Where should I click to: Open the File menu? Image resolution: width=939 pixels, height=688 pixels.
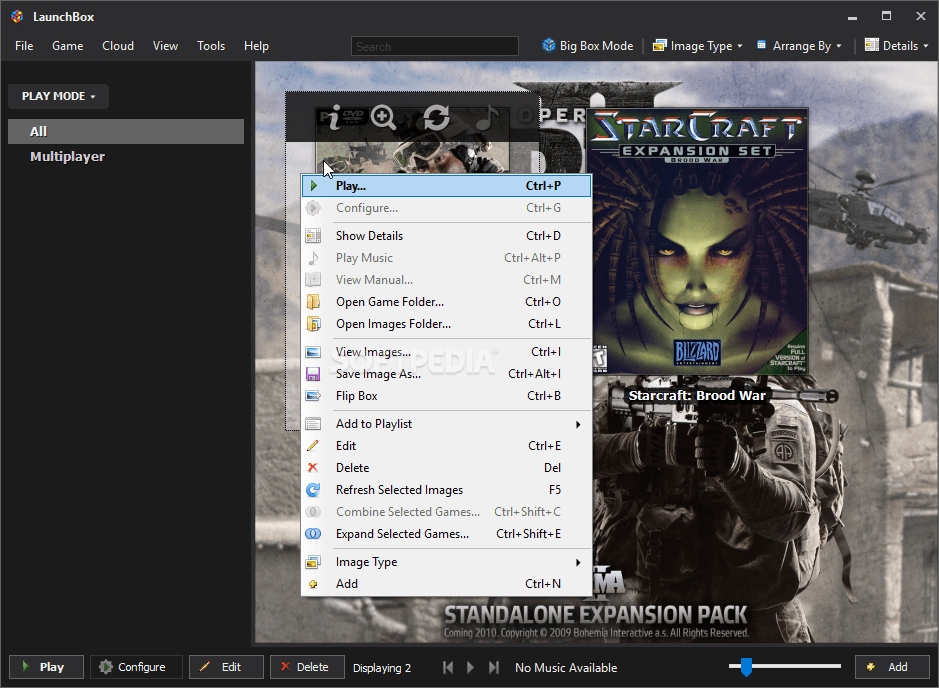tap(24, 46)
